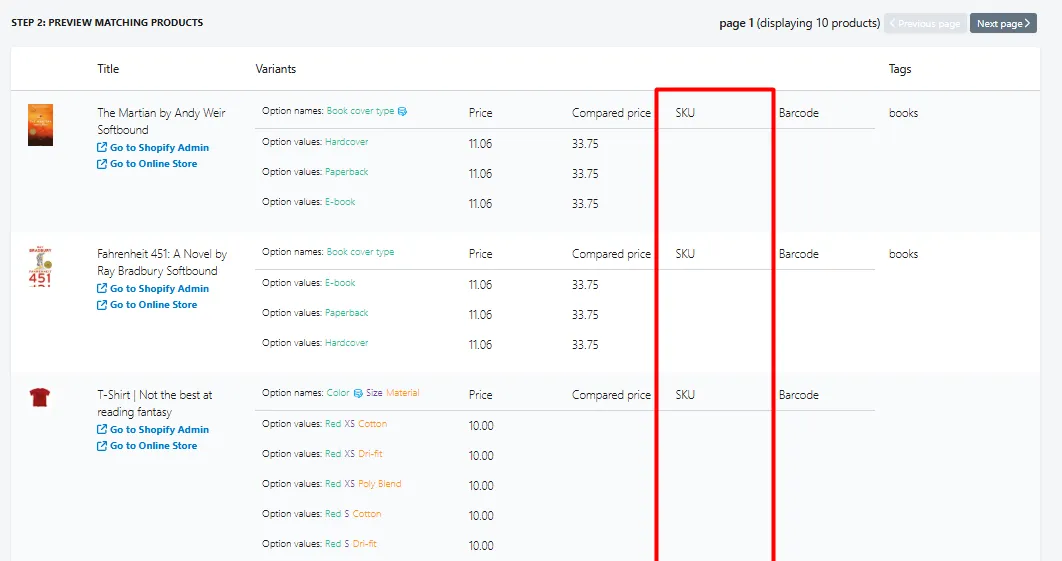This screenshot has height=561, width=1062.
Task: Click the Tags column header
Action: tap(899, 68)
